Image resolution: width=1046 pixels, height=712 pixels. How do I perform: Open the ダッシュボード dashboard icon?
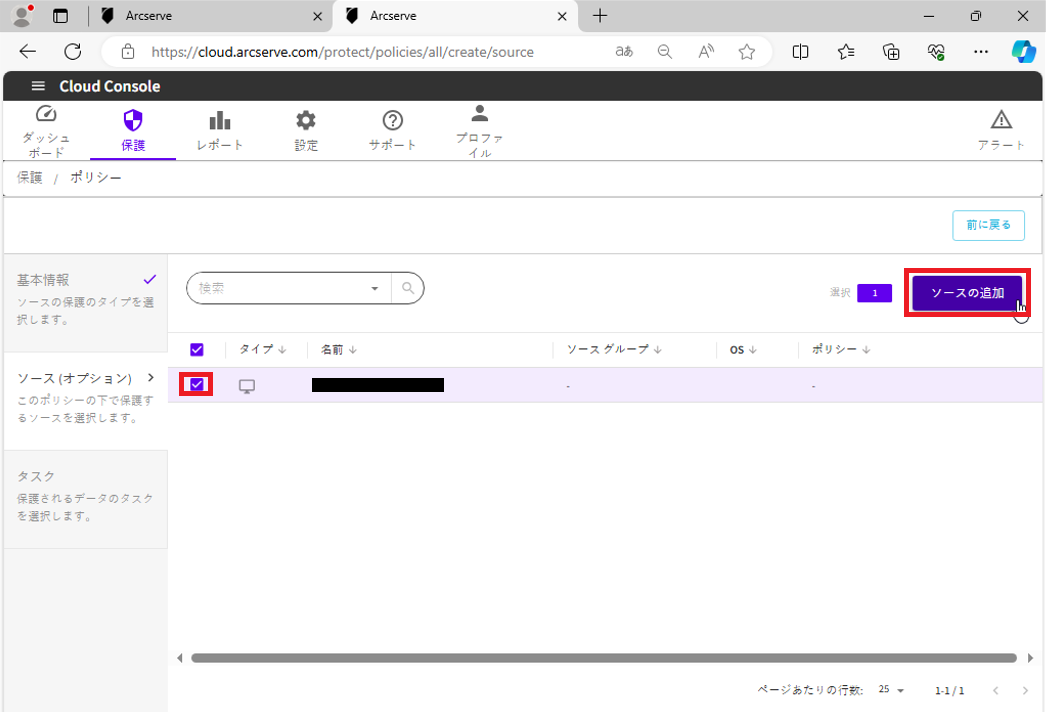[46, 116]
